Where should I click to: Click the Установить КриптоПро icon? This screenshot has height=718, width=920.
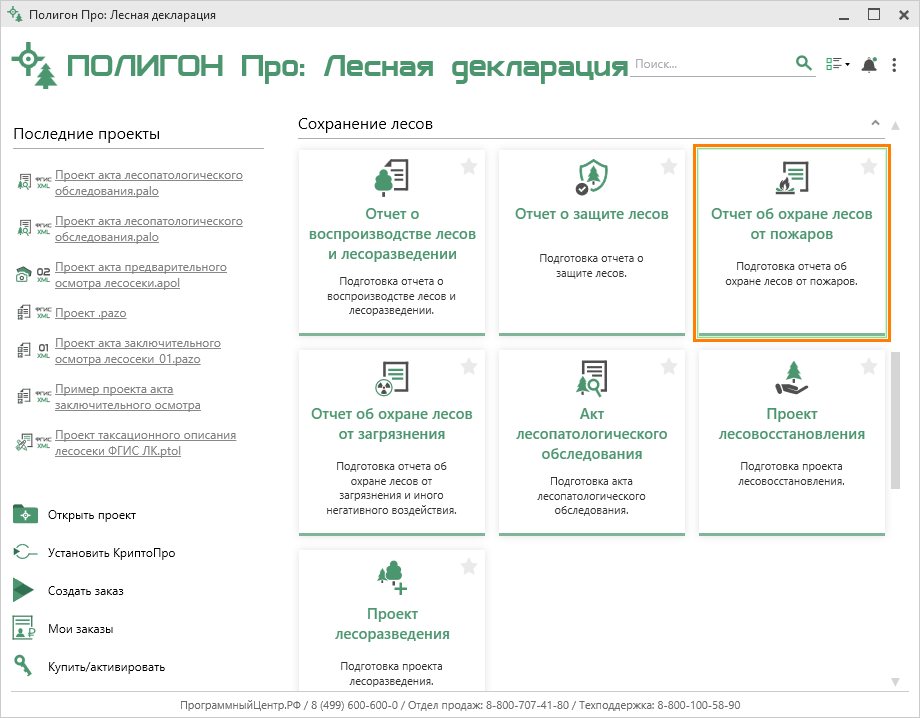point(25,552)
